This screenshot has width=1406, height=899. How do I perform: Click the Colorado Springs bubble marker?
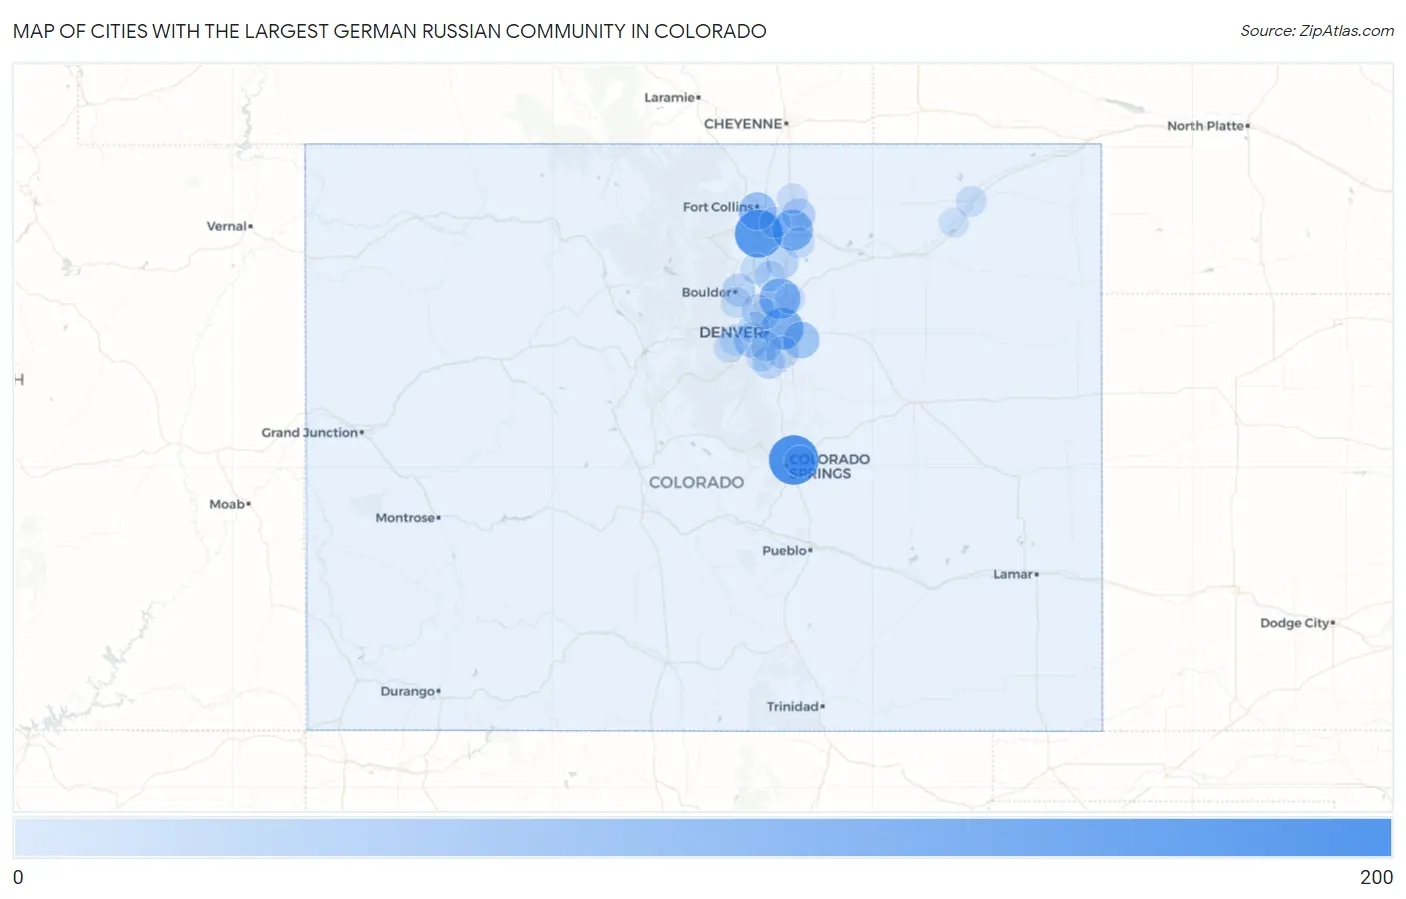793,460
